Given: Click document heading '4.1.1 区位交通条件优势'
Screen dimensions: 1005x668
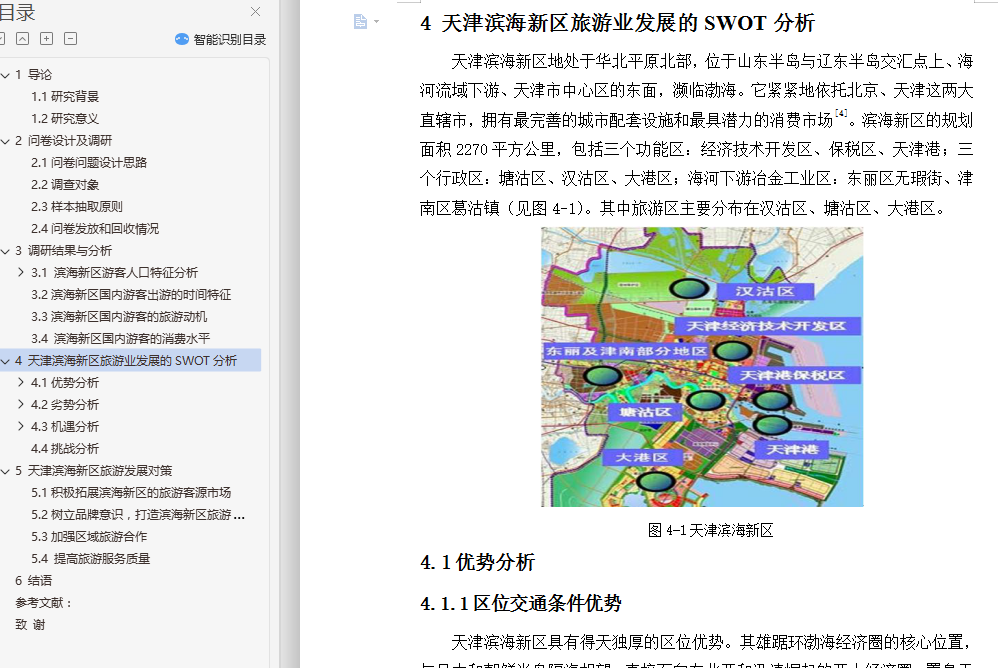Looking at the screenshot, I should click(x=521, y=603).
